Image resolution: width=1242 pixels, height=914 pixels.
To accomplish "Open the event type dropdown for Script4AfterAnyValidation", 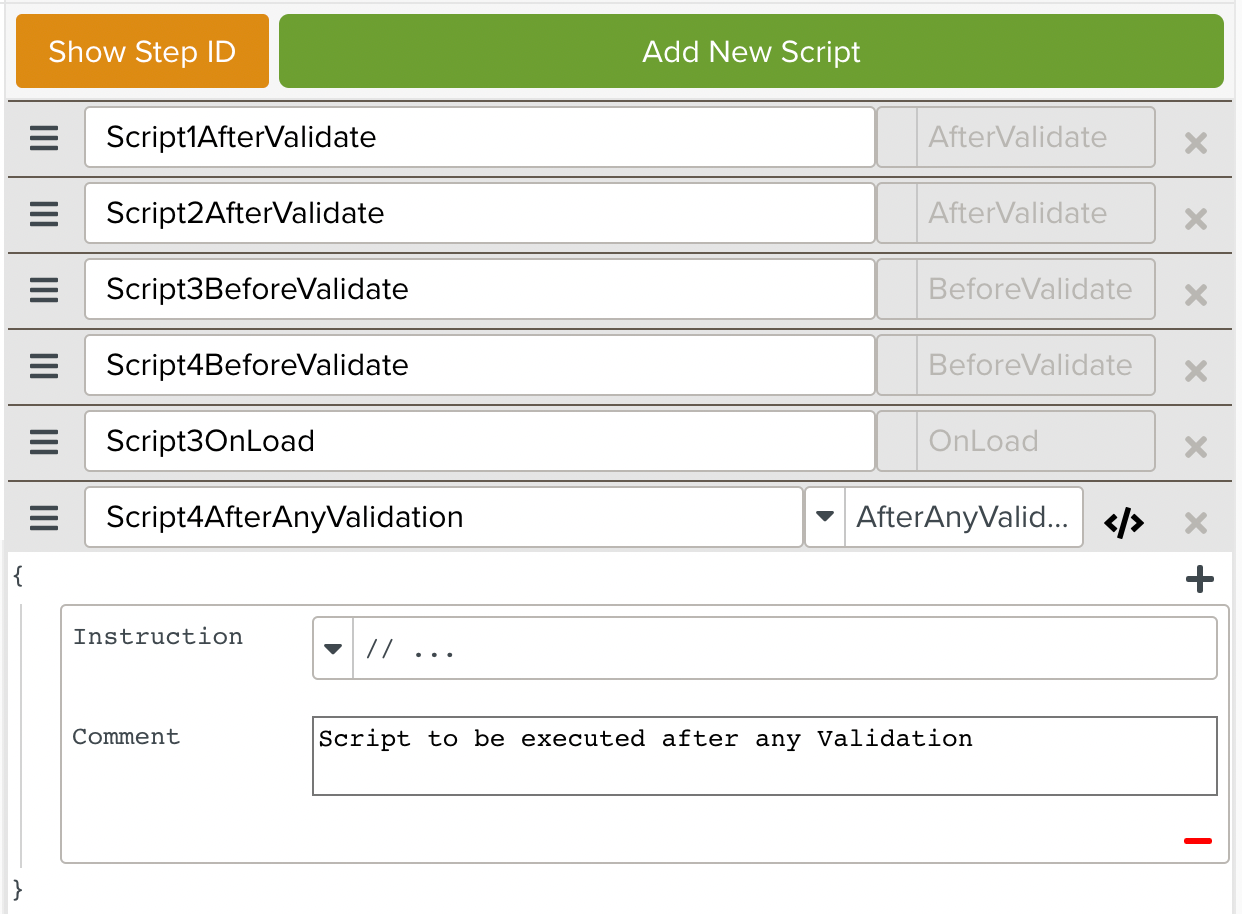I will pyautogui.click(x=826, y=517).
